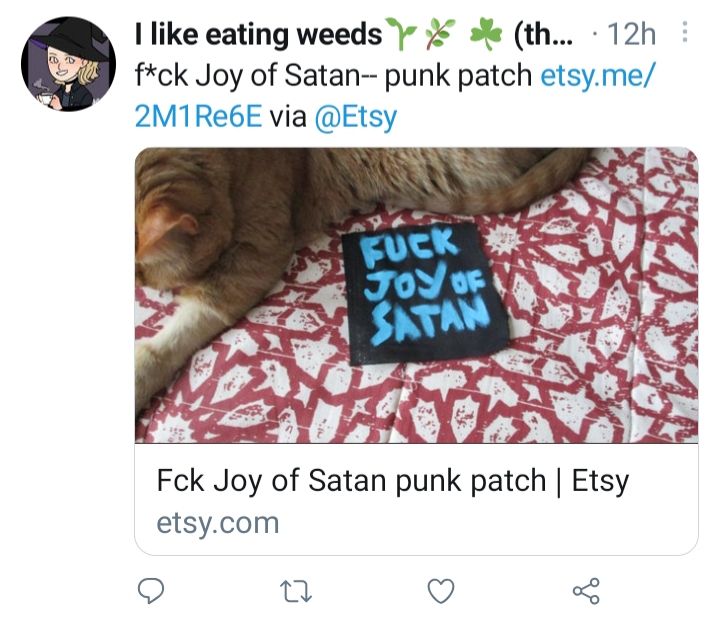This screenshot has width=720, height=621.
Task: Click the shamrock emoji in display name
Action: coord(486,33)
